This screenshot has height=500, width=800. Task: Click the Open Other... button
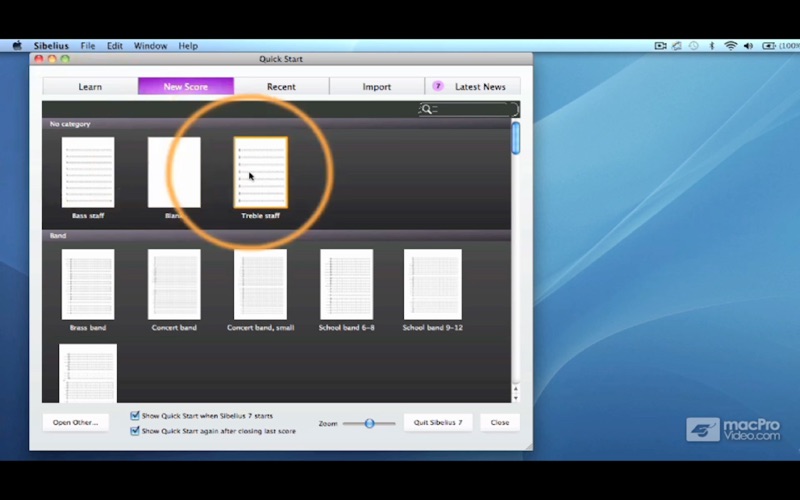click(x=76, y=422)
